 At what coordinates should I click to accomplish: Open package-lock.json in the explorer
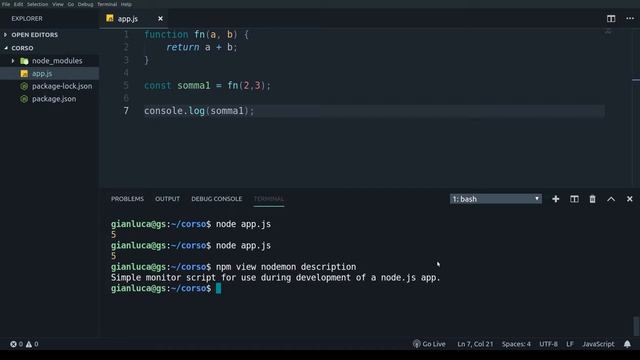(49, 86)
